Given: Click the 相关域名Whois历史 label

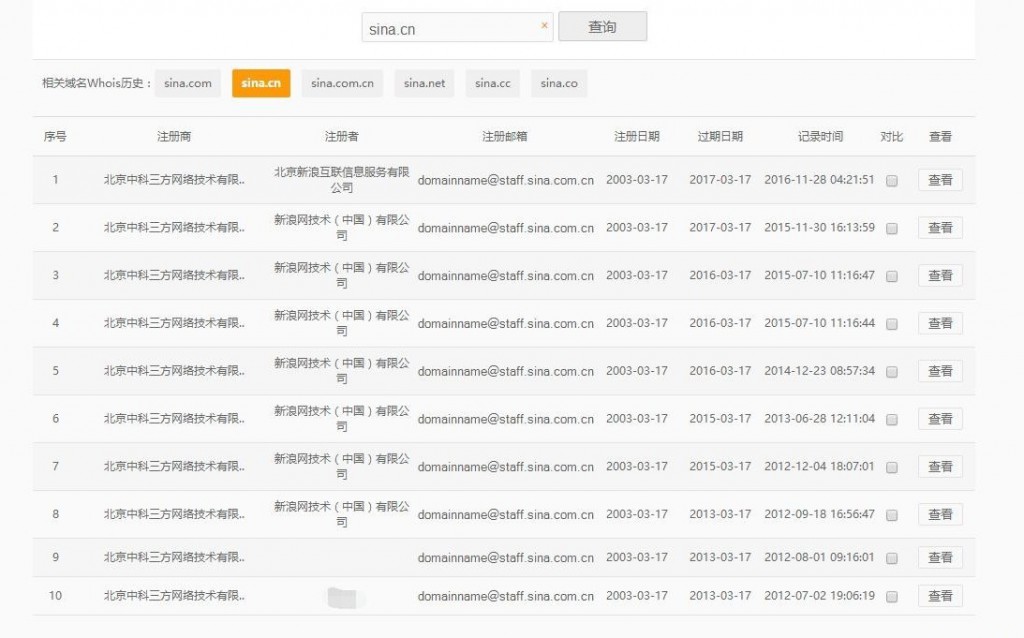Looking at the screenshot, I should coord(97,83).
